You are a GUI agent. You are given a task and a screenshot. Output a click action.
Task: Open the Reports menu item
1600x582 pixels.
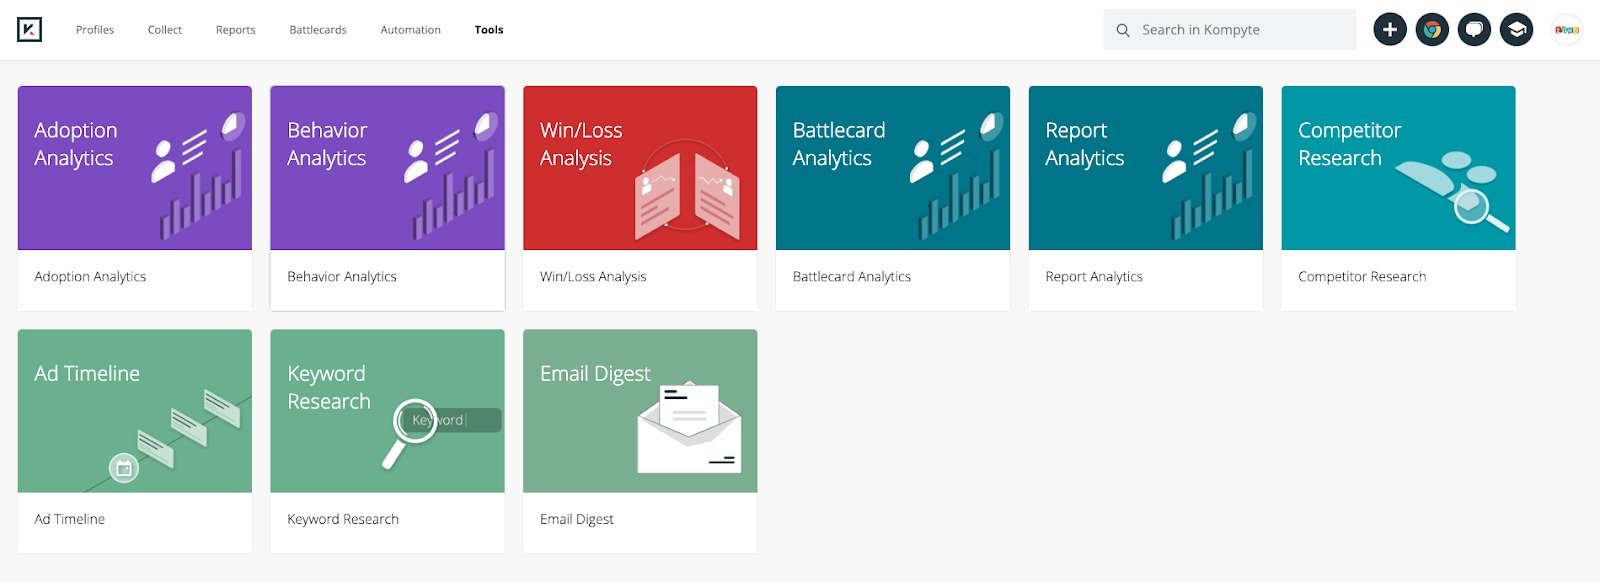[236, 30]
